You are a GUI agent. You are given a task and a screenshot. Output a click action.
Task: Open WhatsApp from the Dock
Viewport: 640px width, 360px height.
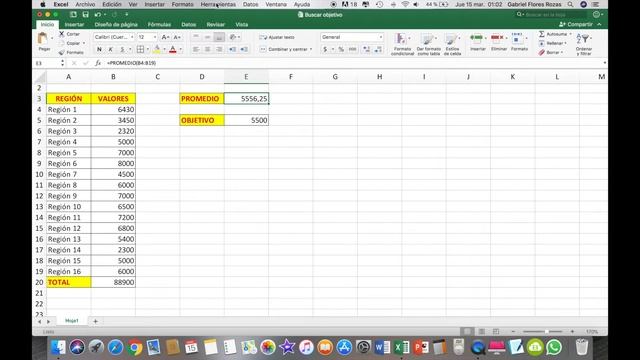(554, 347)
